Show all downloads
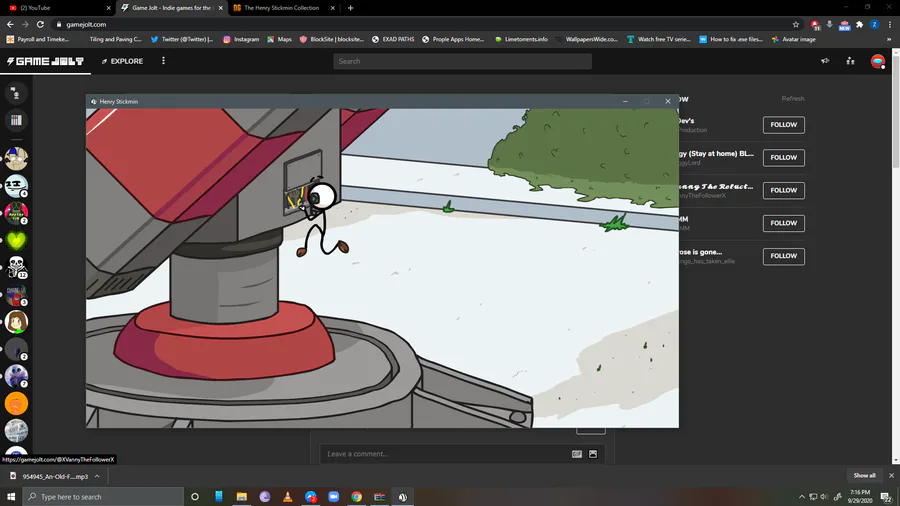This screenshot has height=506, width=900. (864, 476)
